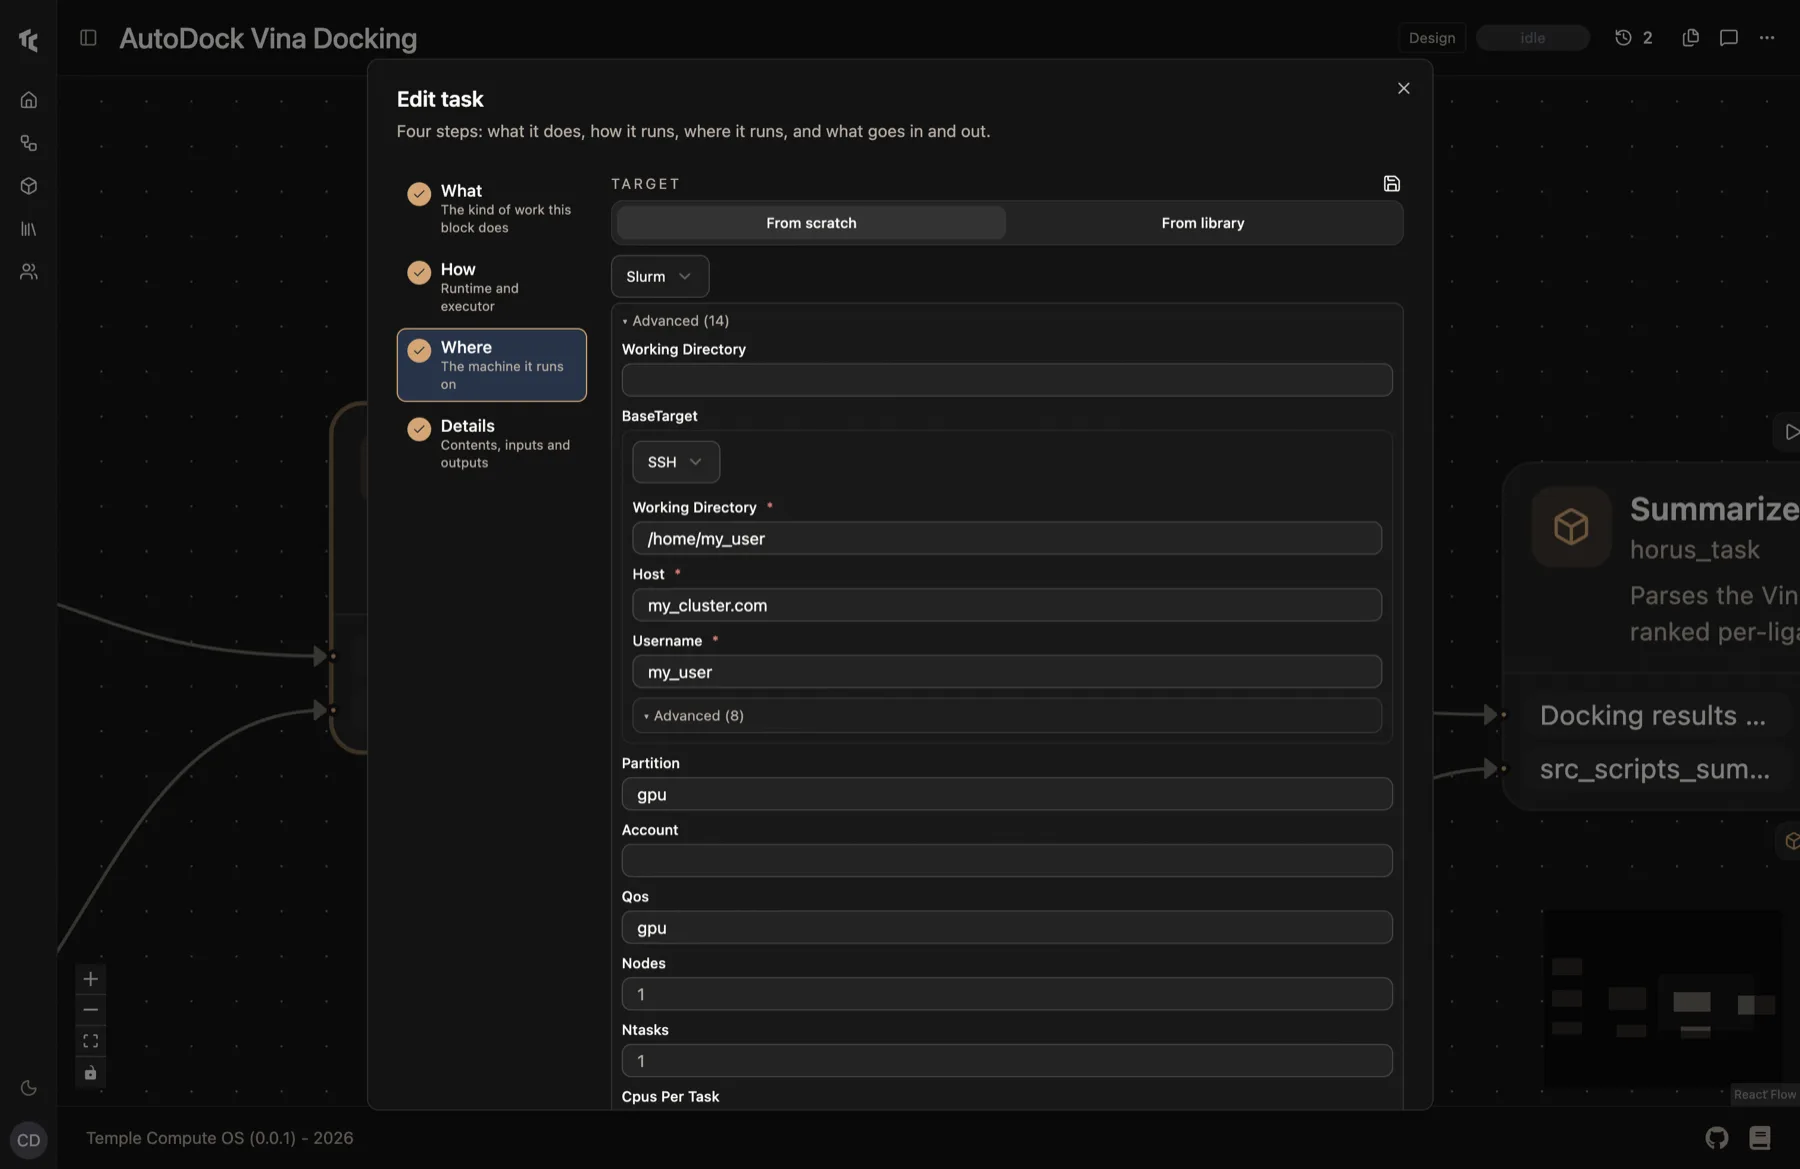This screenshot has width=1800, height=1169.
Task: Click the Host field with my_cluster.com
Action: [x=1007, y=605]
